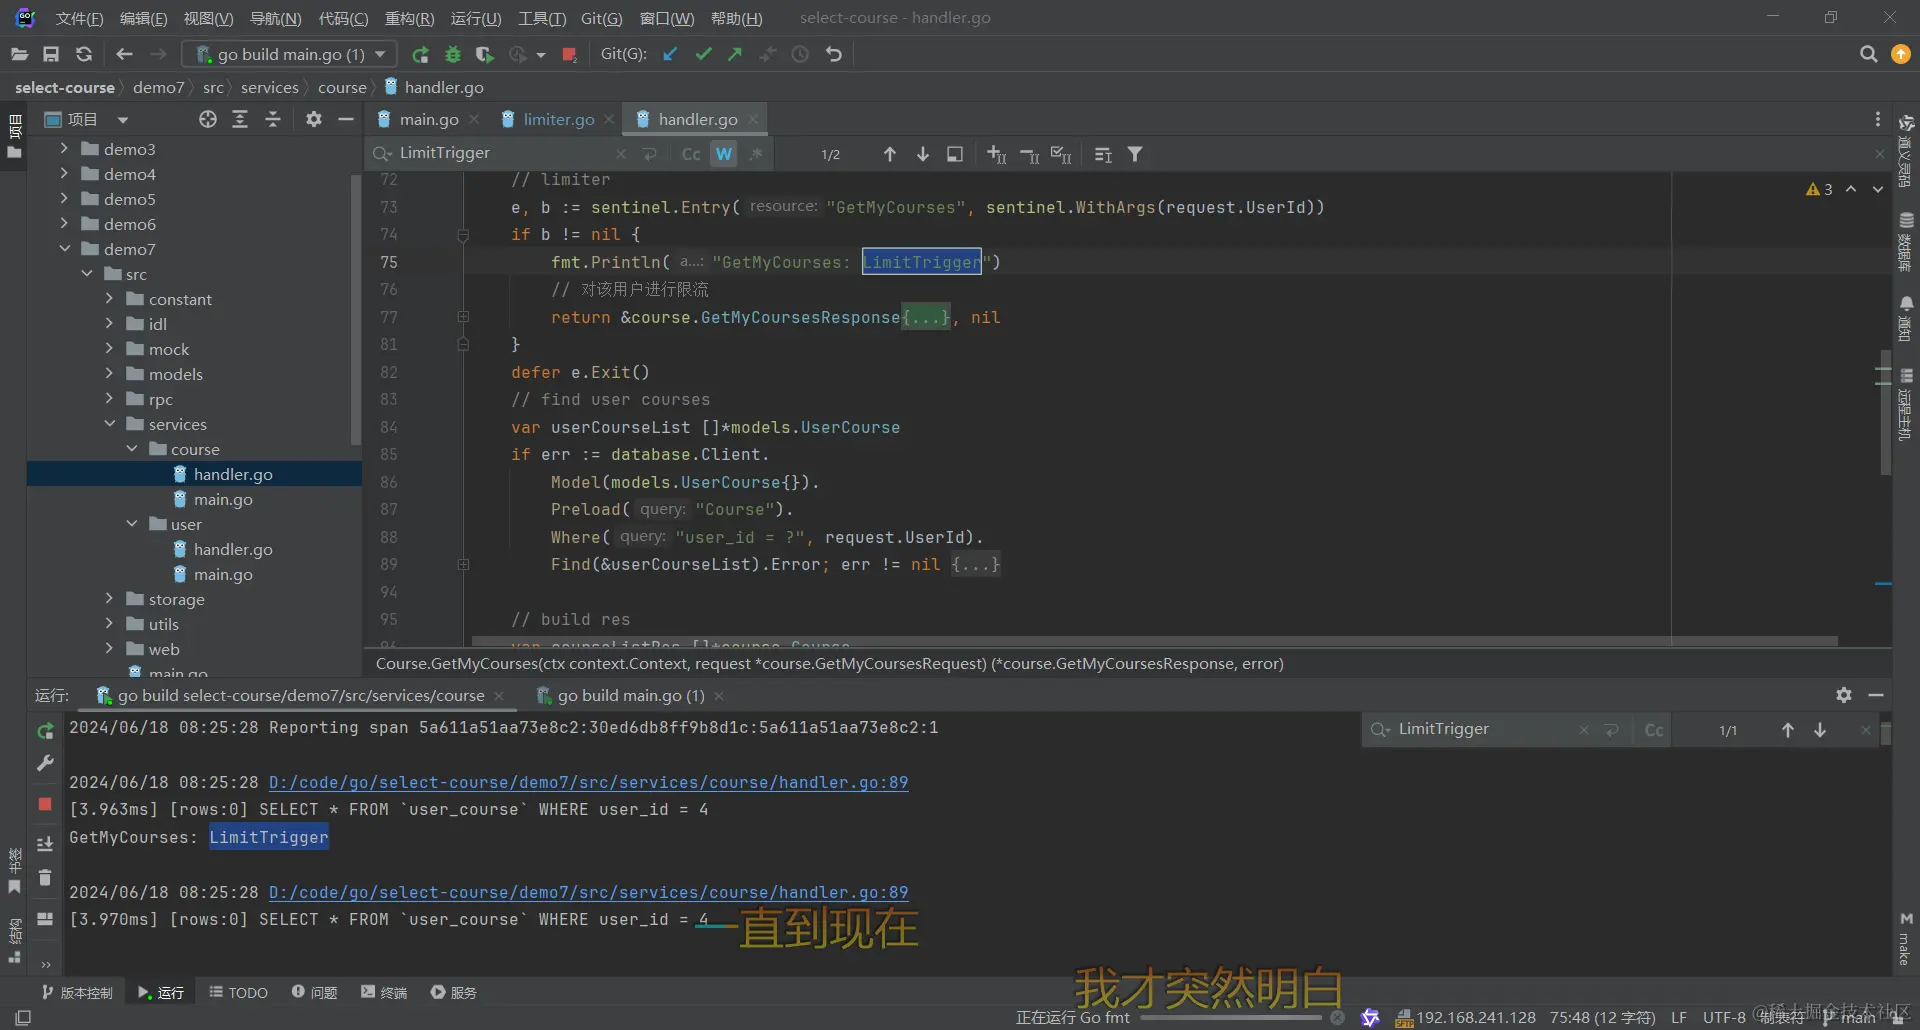Open the TODO tool window

tap(239, 992)
